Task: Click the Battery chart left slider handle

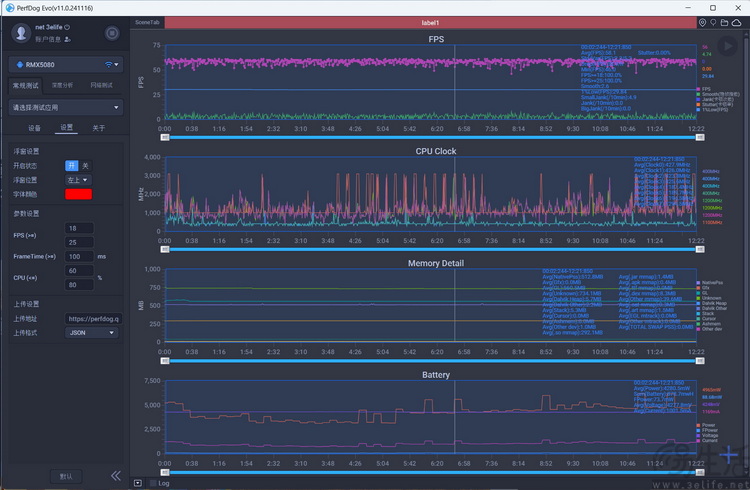Action: 165,472
